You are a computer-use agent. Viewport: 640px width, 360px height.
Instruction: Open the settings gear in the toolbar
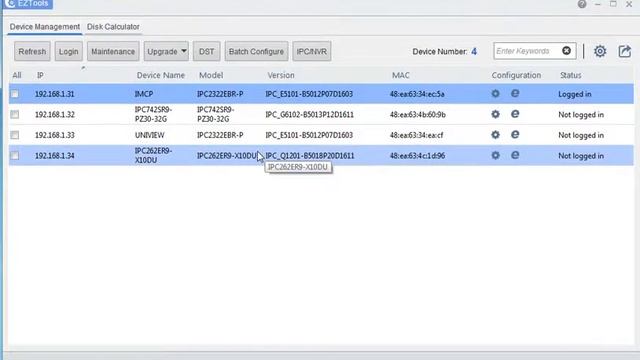coord(600,51)
